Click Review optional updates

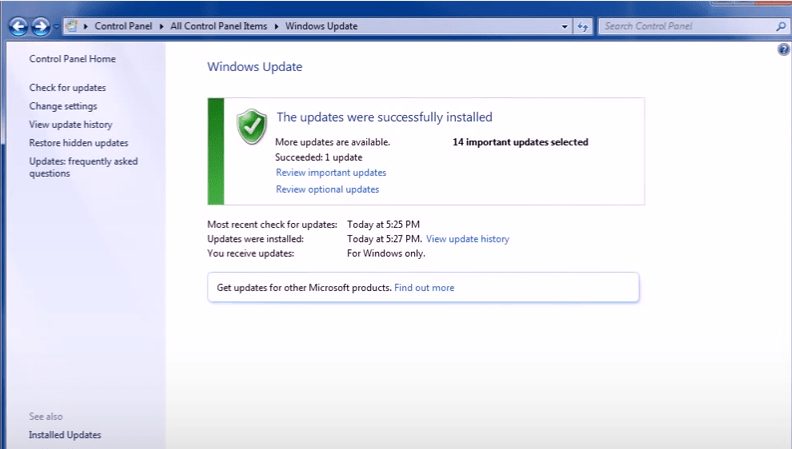click(x=327, y=189)
